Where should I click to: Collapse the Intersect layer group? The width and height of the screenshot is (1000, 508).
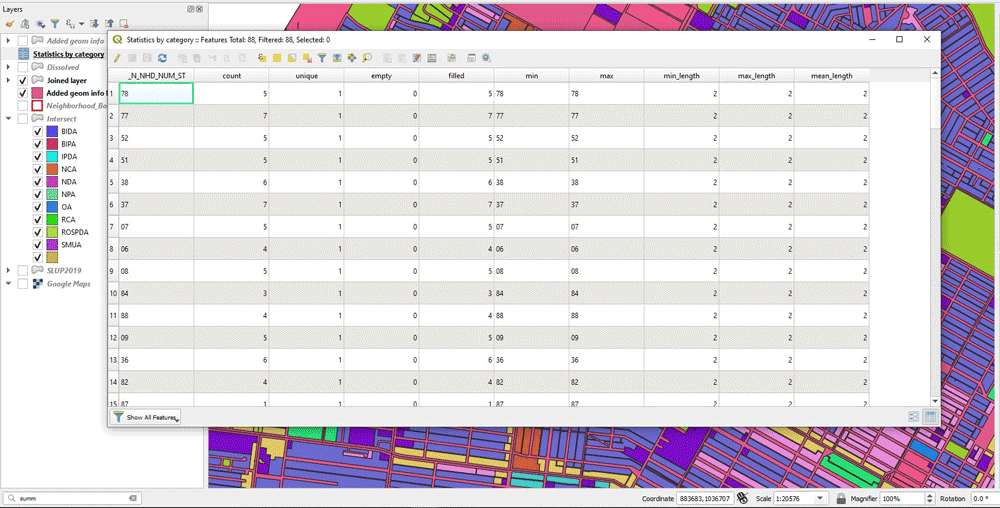point(9,118)
